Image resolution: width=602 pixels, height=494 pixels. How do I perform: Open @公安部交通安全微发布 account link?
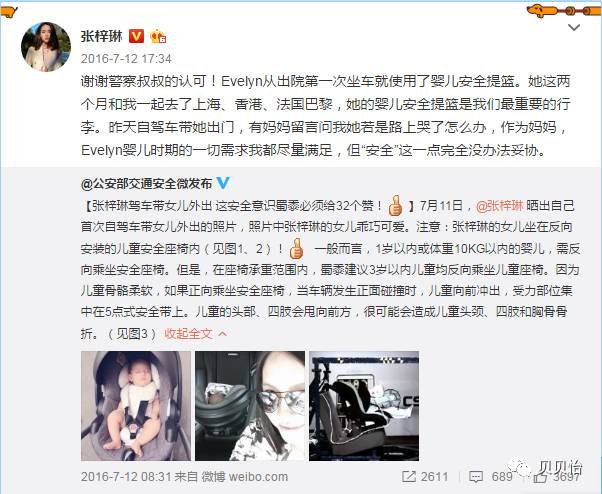[146, 184]
